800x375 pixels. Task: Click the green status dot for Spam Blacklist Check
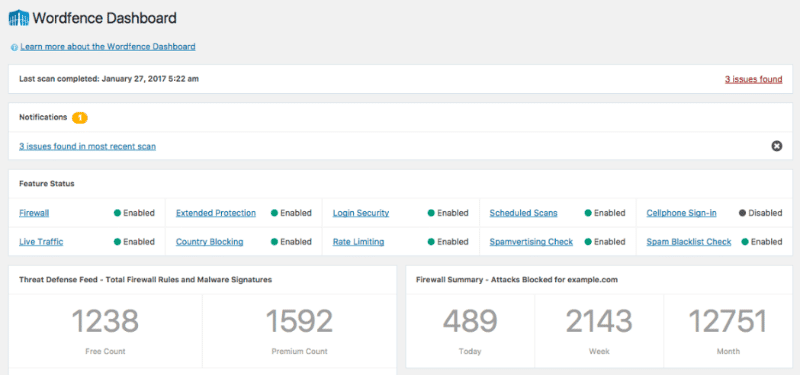(744, 242)
